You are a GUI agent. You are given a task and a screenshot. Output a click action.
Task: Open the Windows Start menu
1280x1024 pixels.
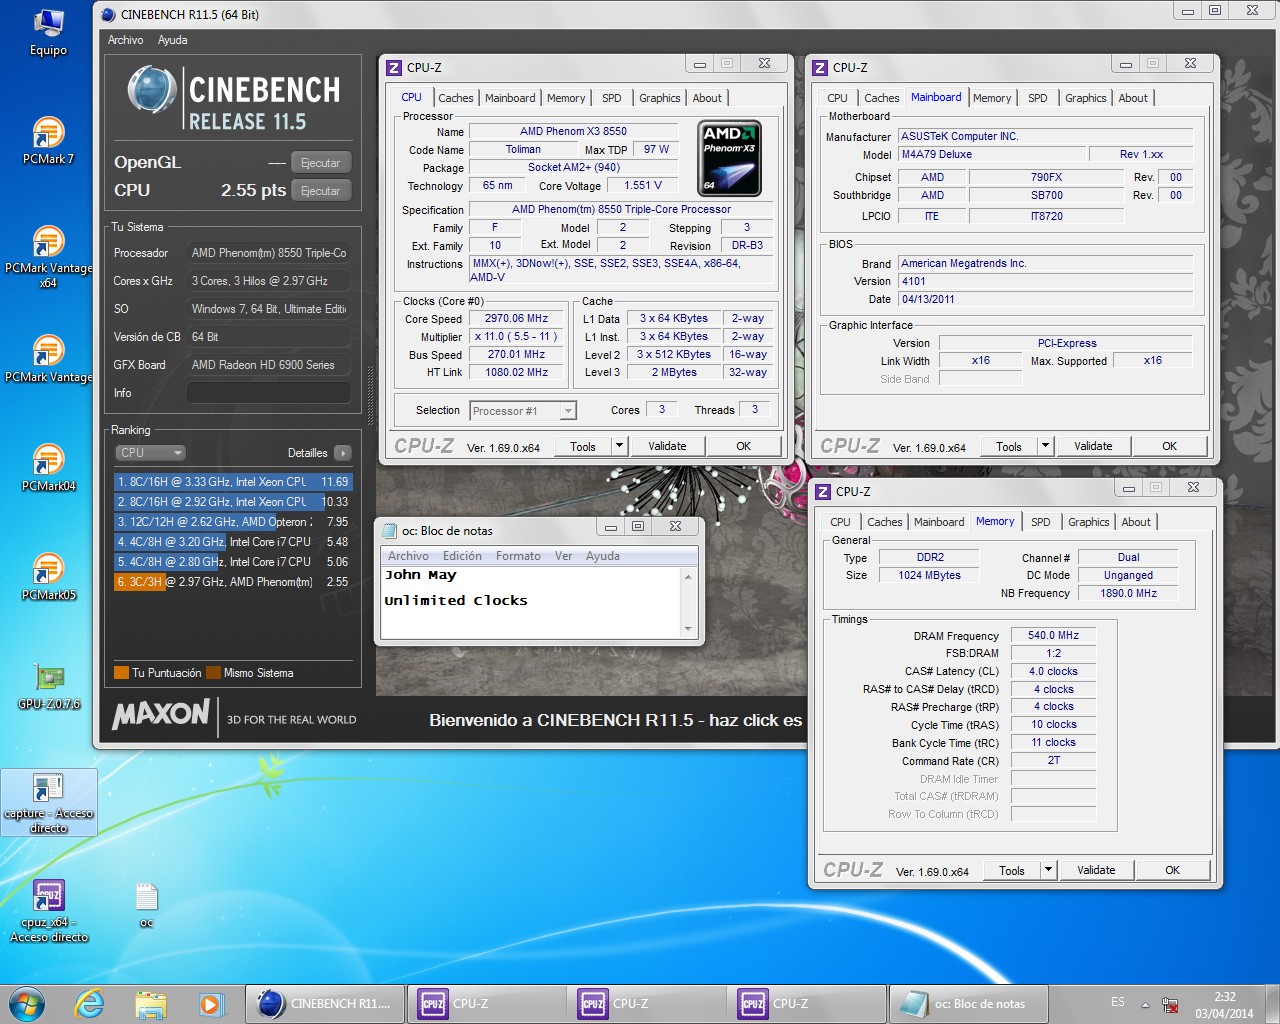click(x=27, y=1004)
